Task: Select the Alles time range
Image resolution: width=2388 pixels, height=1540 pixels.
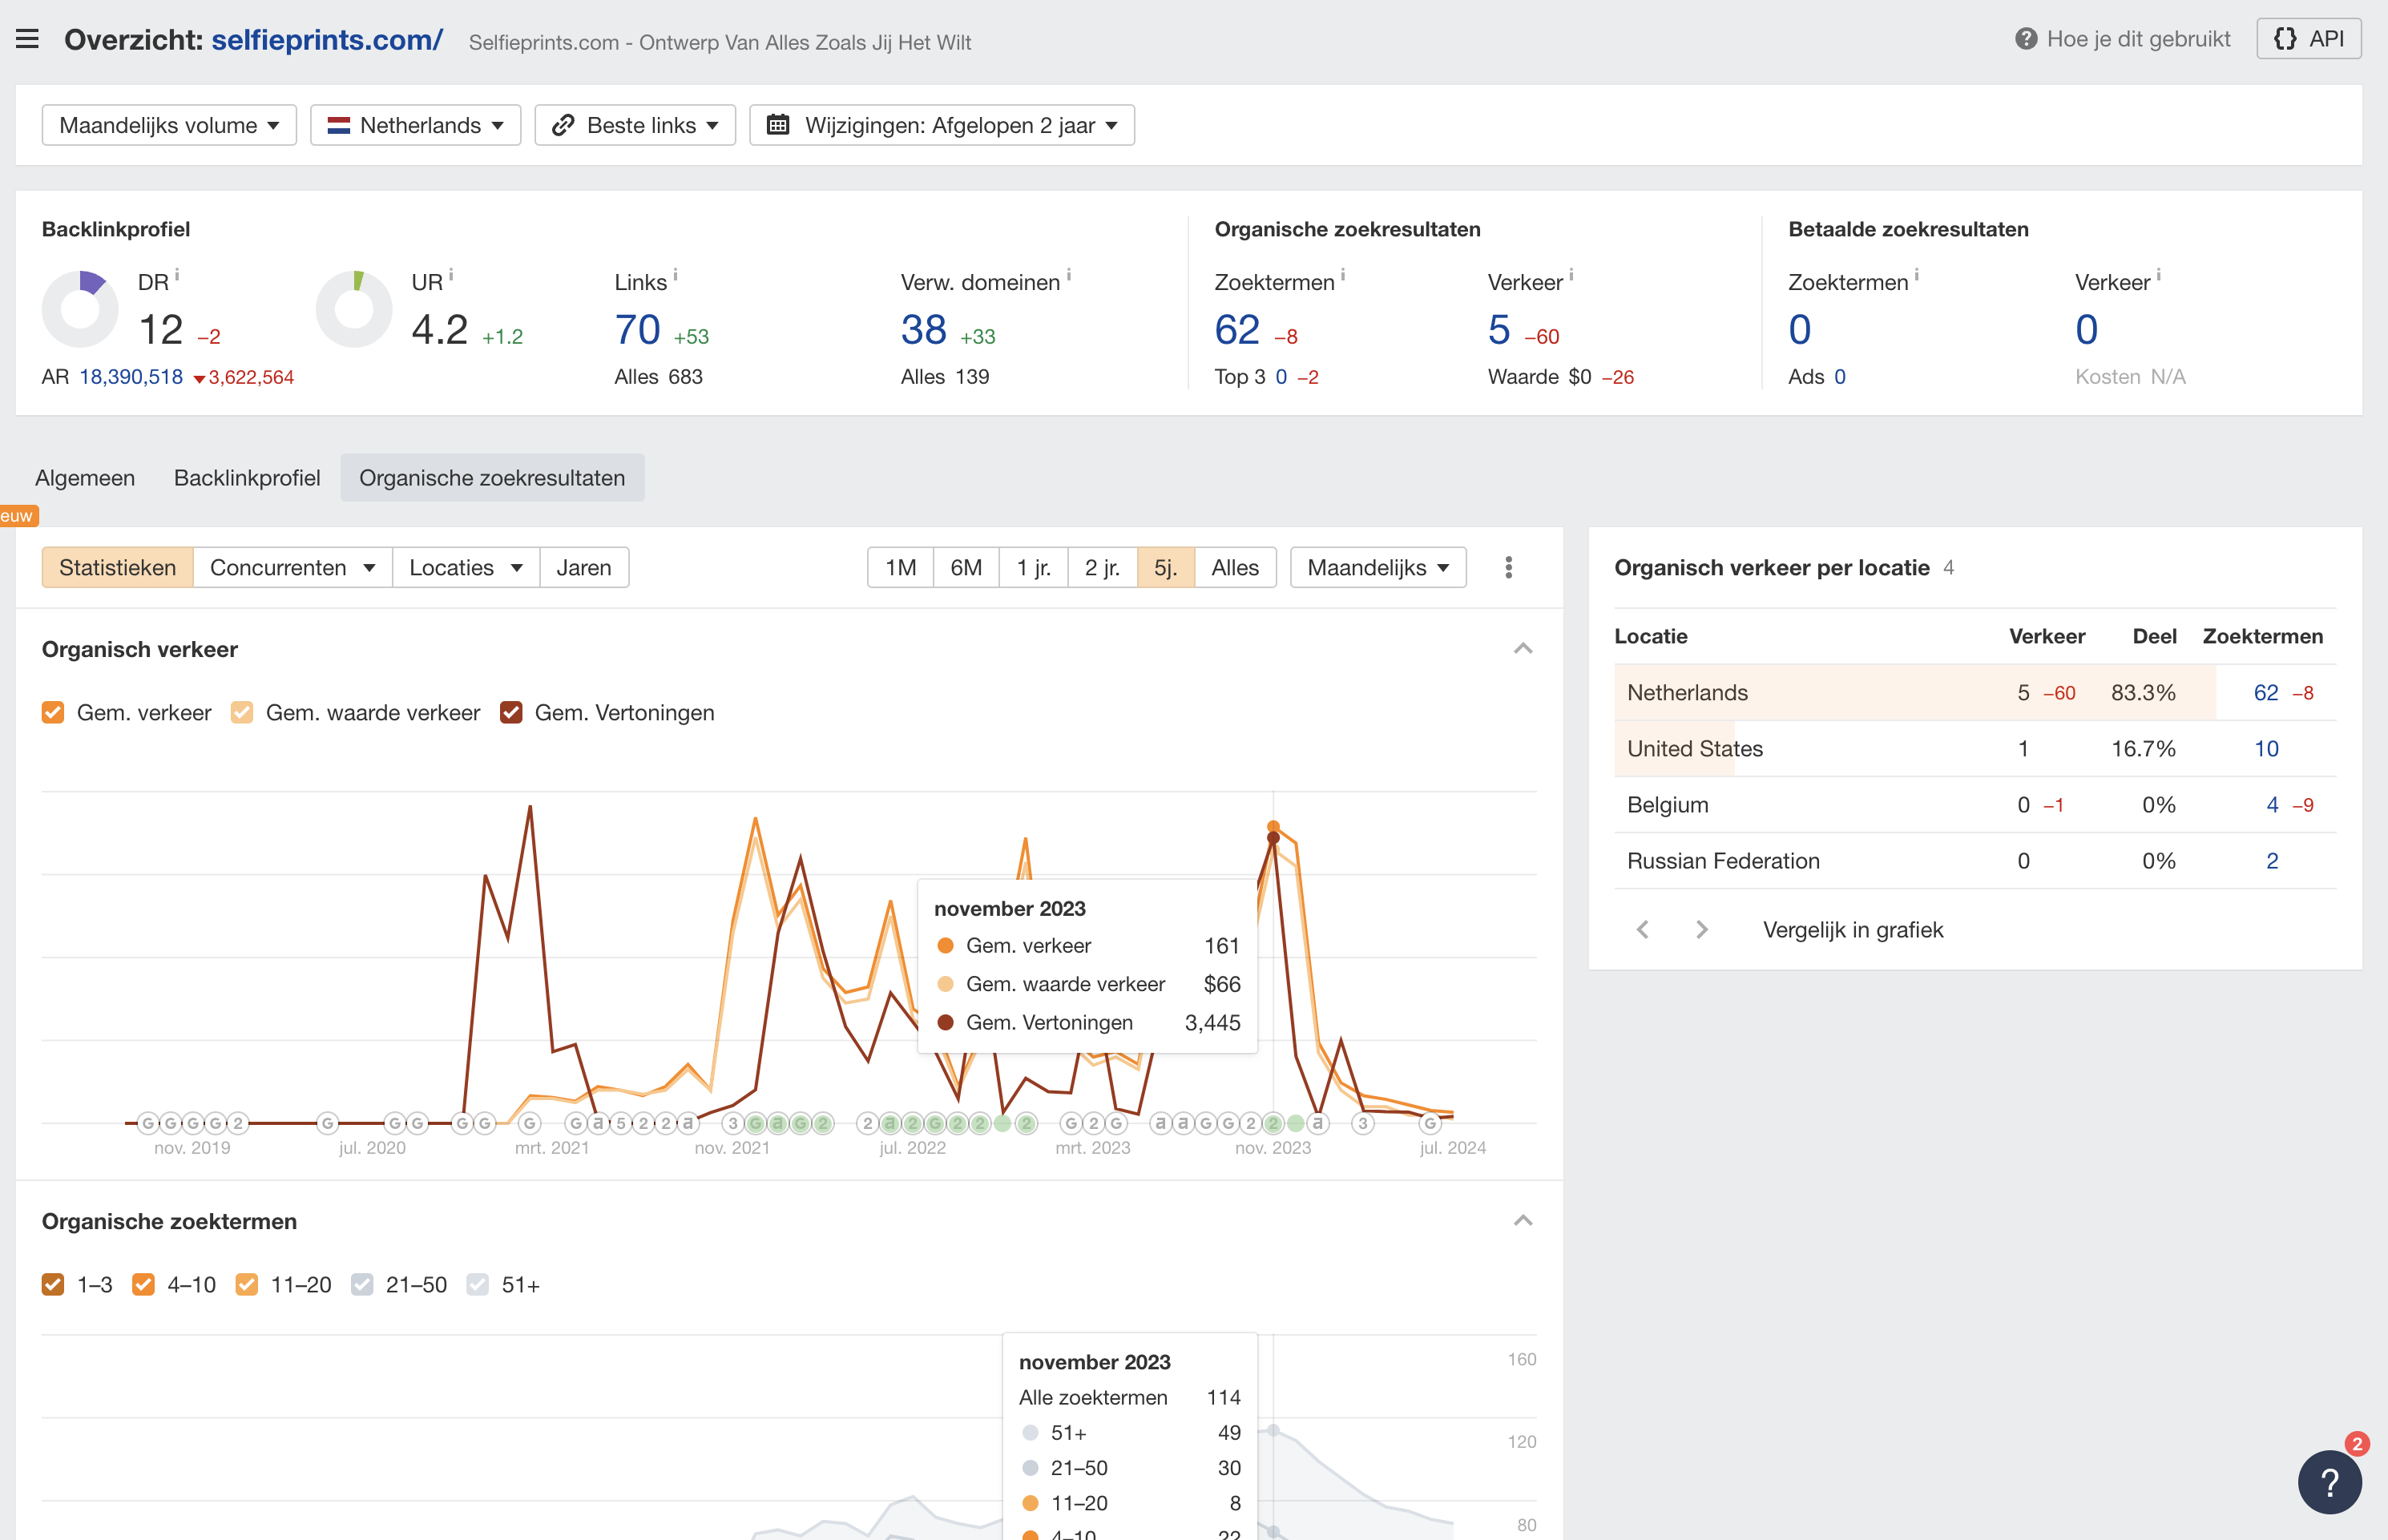Action: pyautogui.click(x=1235, y=567)
